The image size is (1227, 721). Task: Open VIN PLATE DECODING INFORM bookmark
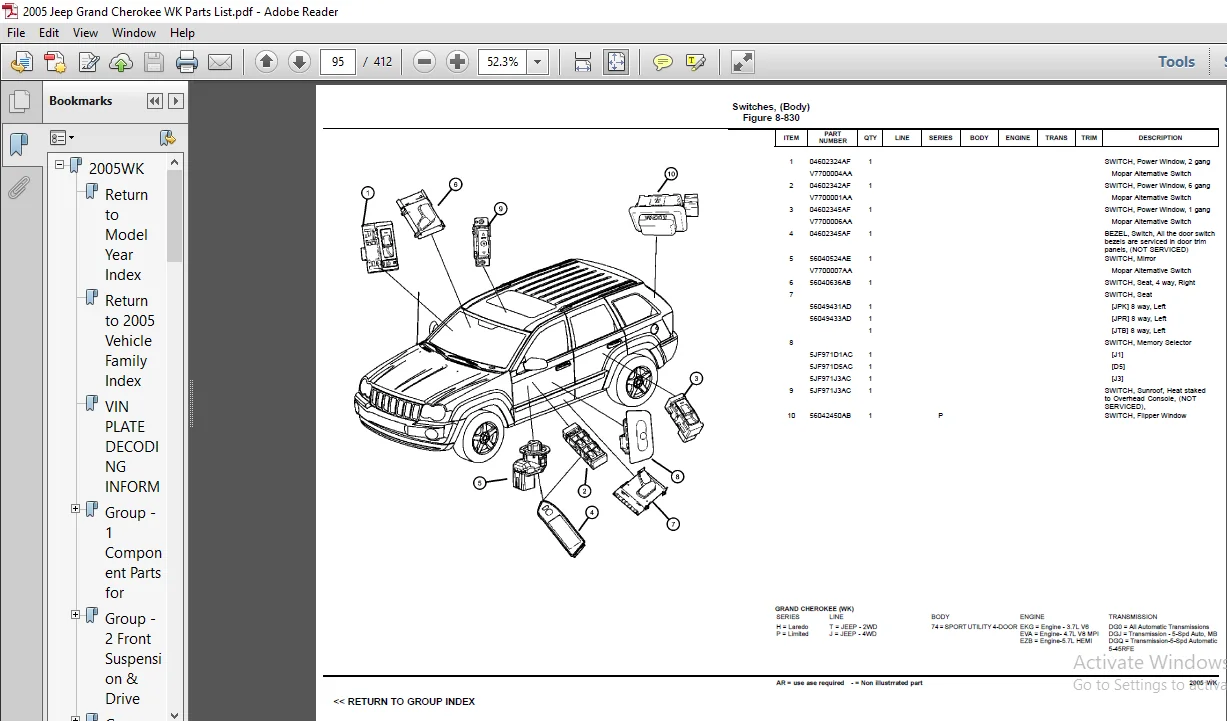tap(132, 446)
